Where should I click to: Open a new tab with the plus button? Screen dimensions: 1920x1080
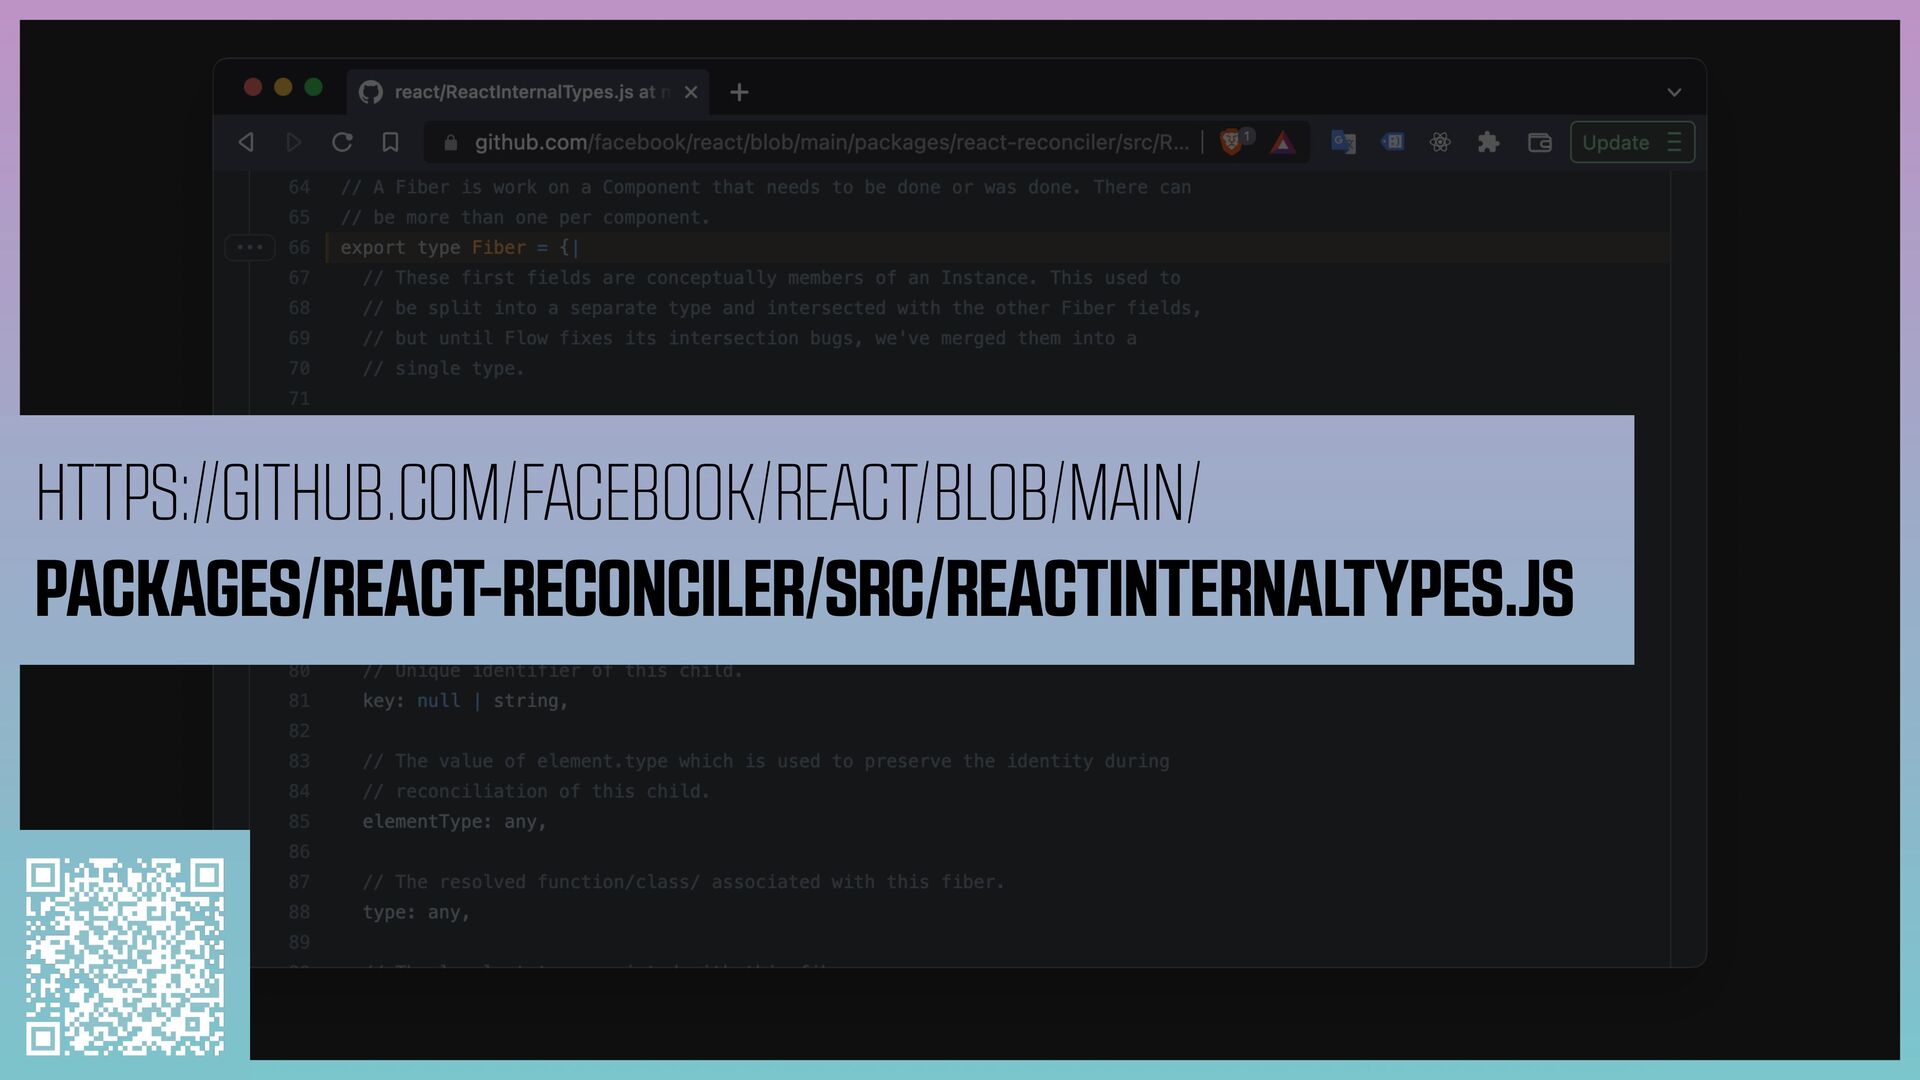(x=739, y=92)
